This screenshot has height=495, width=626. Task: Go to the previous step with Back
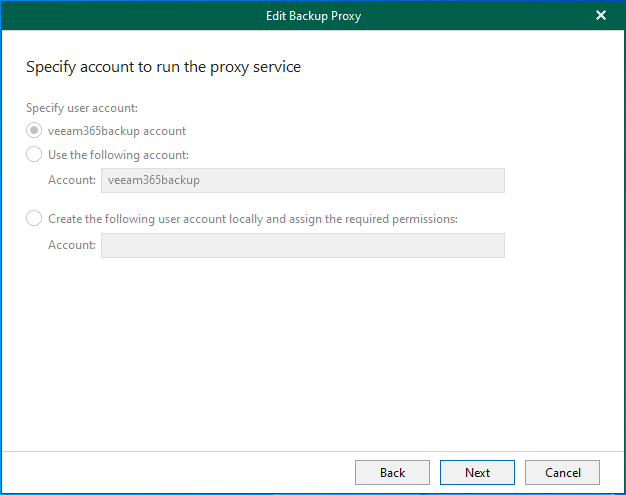(392, 472)
